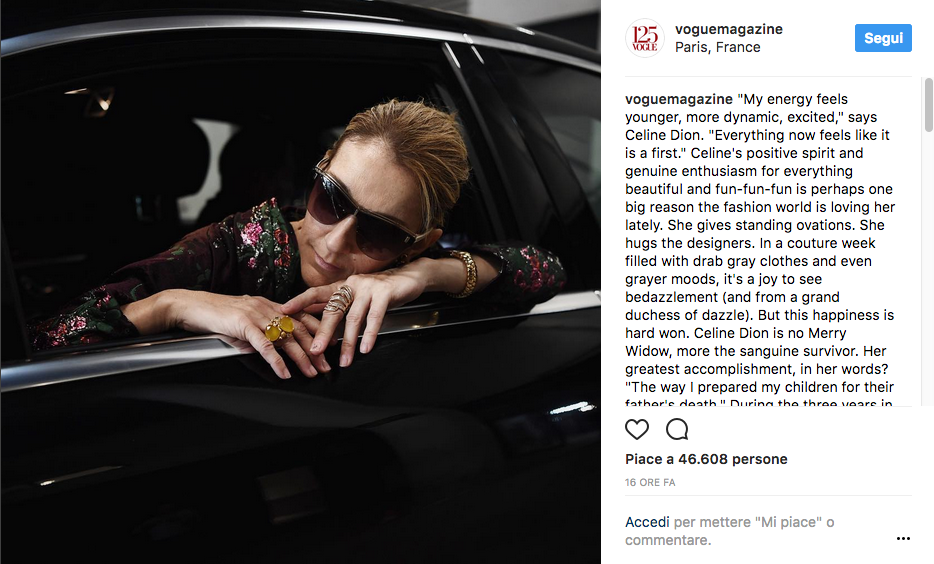Click the yellow ring in the photo

tap(279, 328)
